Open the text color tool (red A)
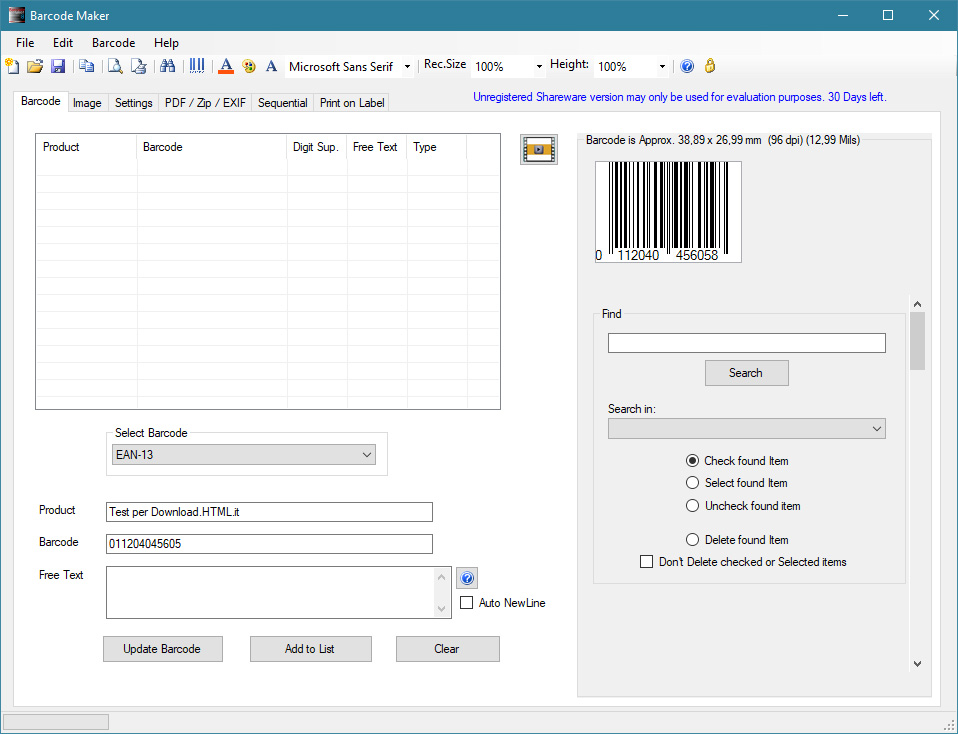The image size is (958, 734). [x=226, y=67]
